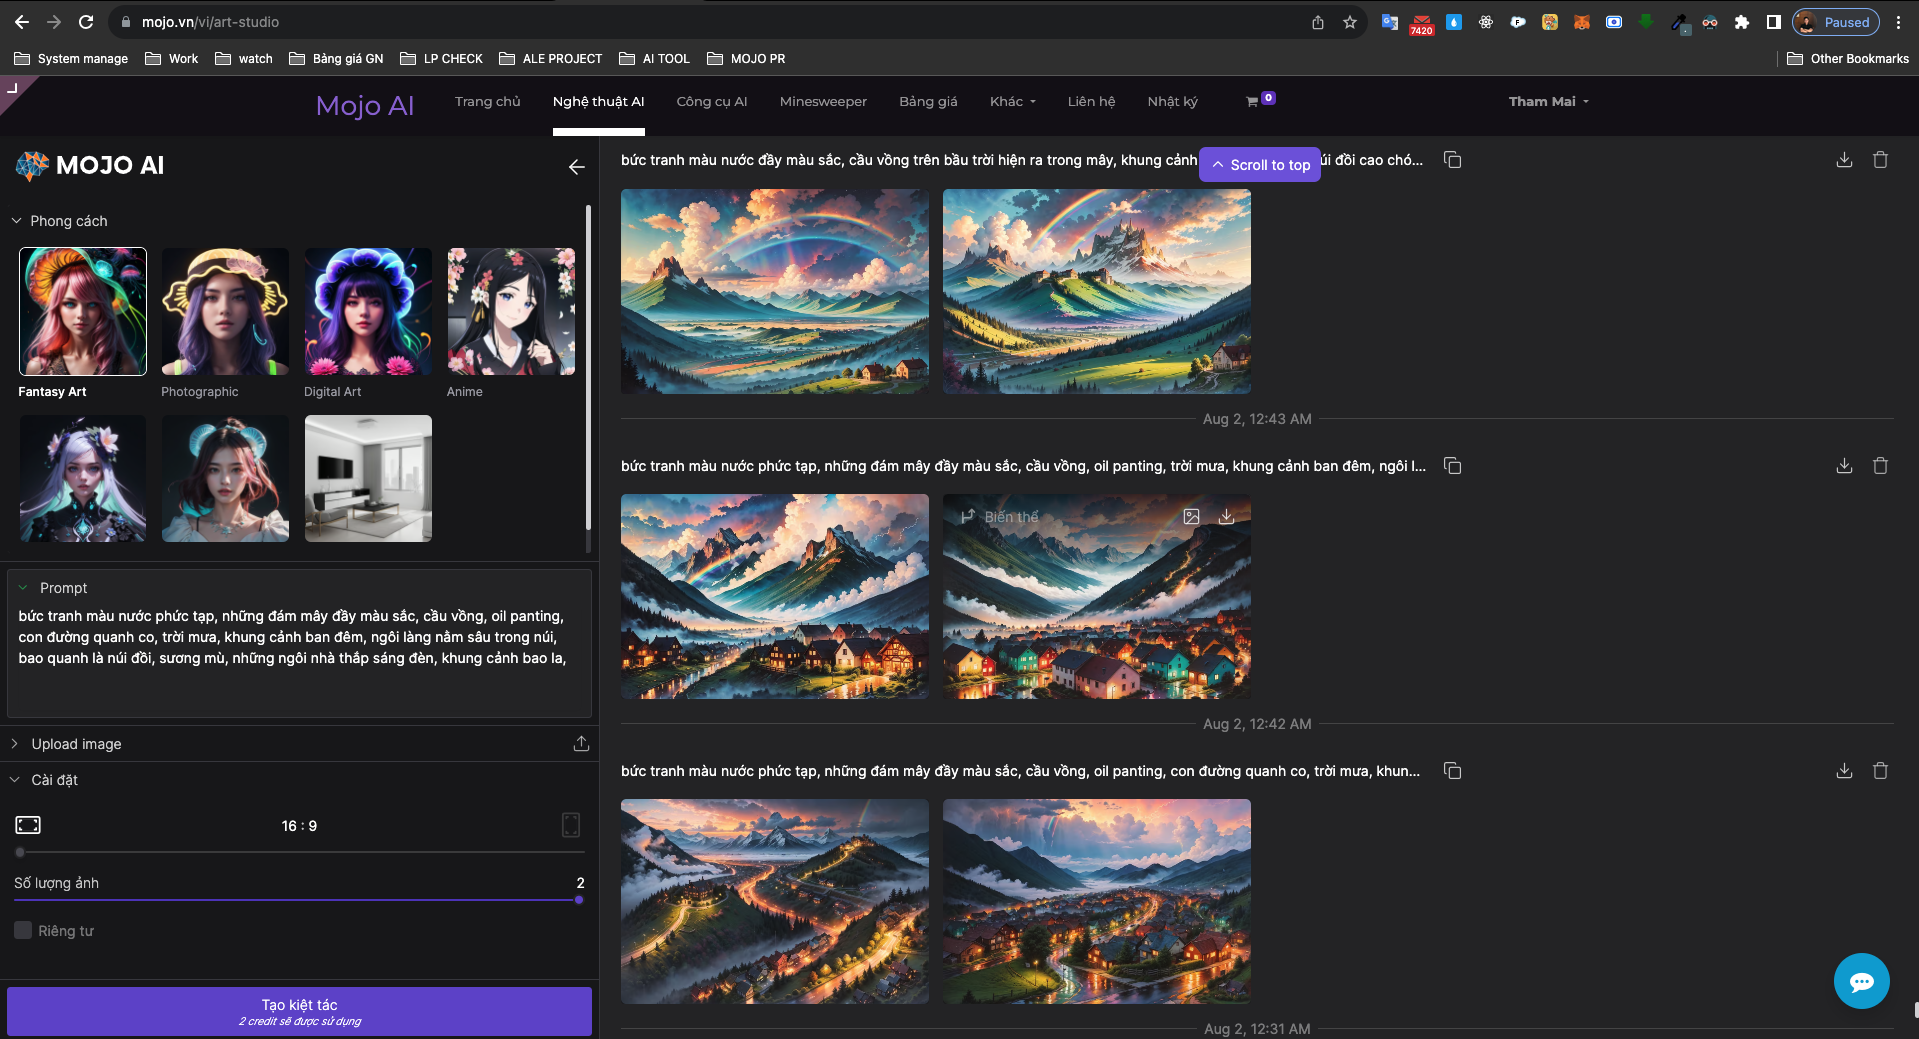
Task: Select portrait aspect ratio icon
Action: (x=571, y=825)
